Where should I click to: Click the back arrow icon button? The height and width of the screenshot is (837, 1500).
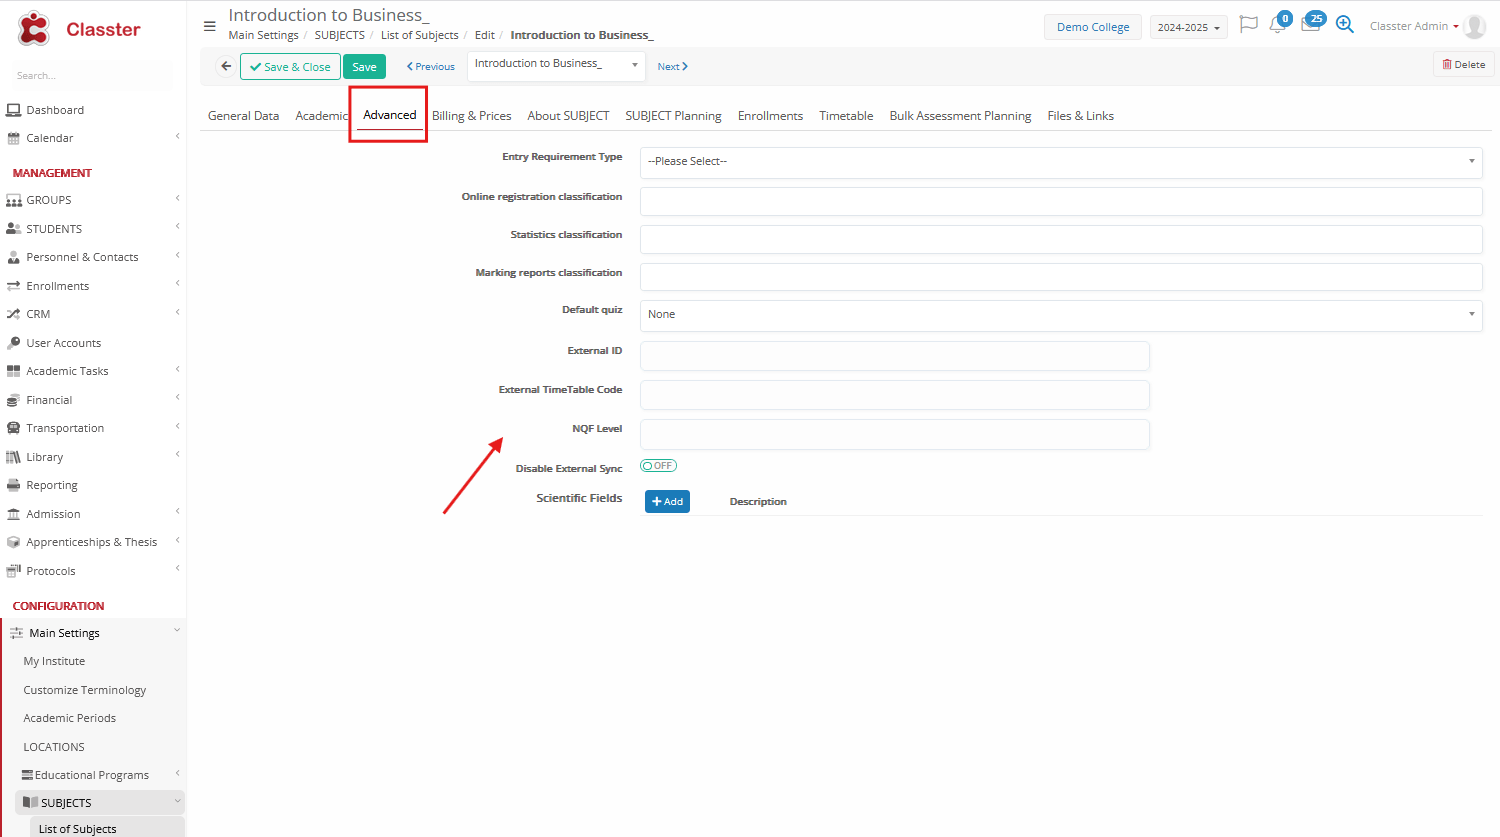[226, 66]
